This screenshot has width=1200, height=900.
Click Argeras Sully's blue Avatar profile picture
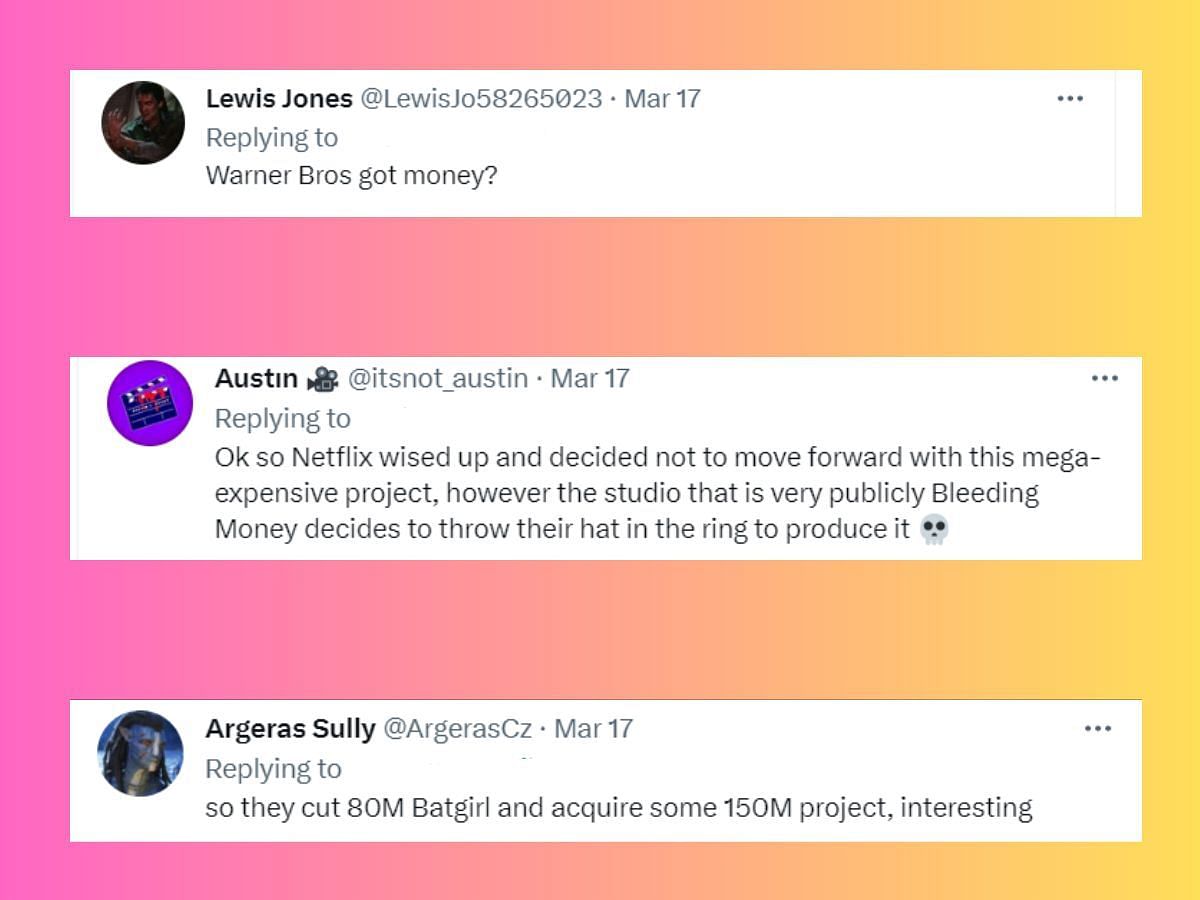(x=141, y=753)
